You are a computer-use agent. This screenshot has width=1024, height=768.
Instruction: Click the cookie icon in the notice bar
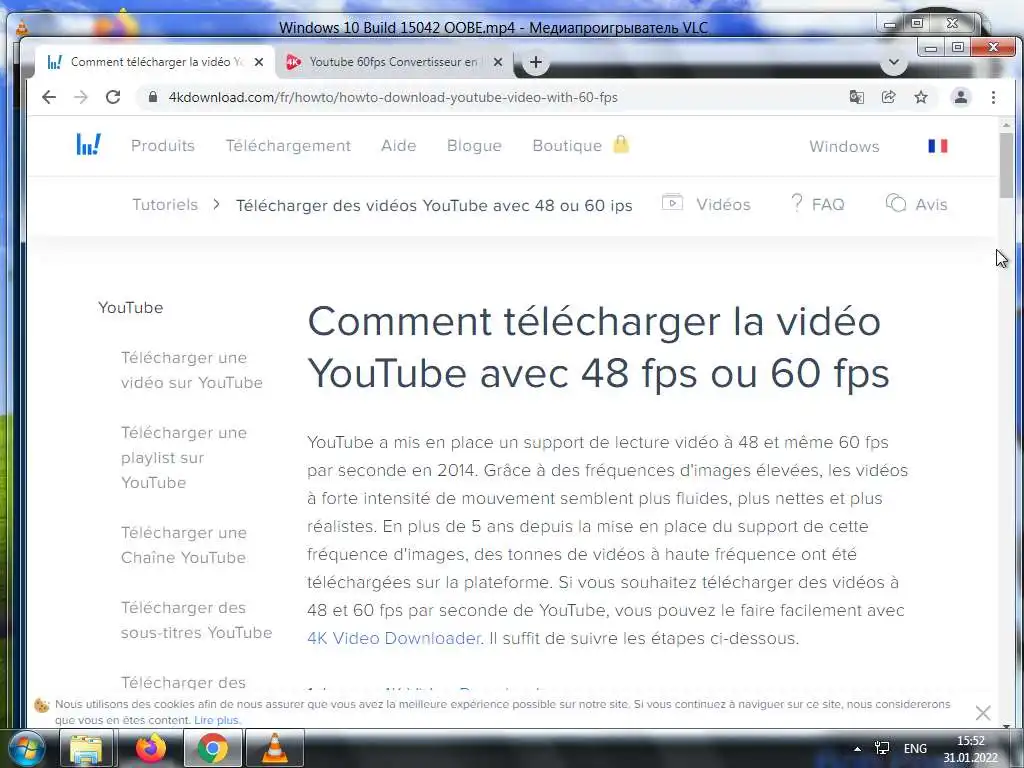(42, 705)
